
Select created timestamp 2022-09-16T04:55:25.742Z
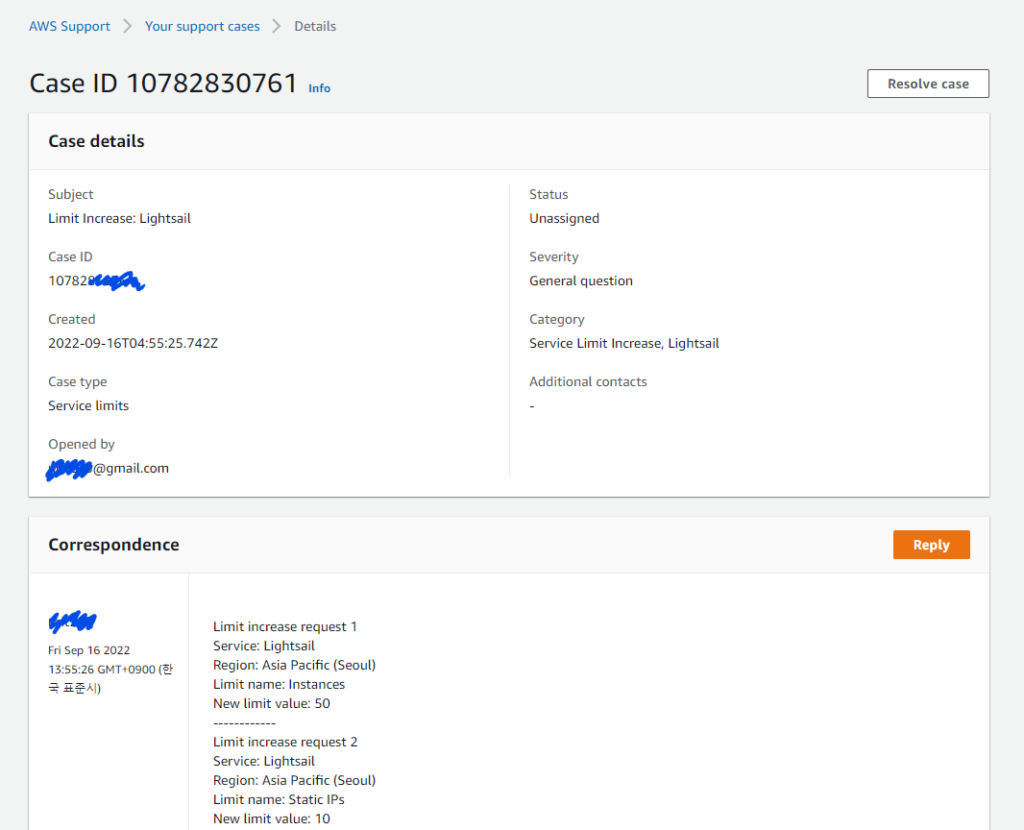[133, 343]
